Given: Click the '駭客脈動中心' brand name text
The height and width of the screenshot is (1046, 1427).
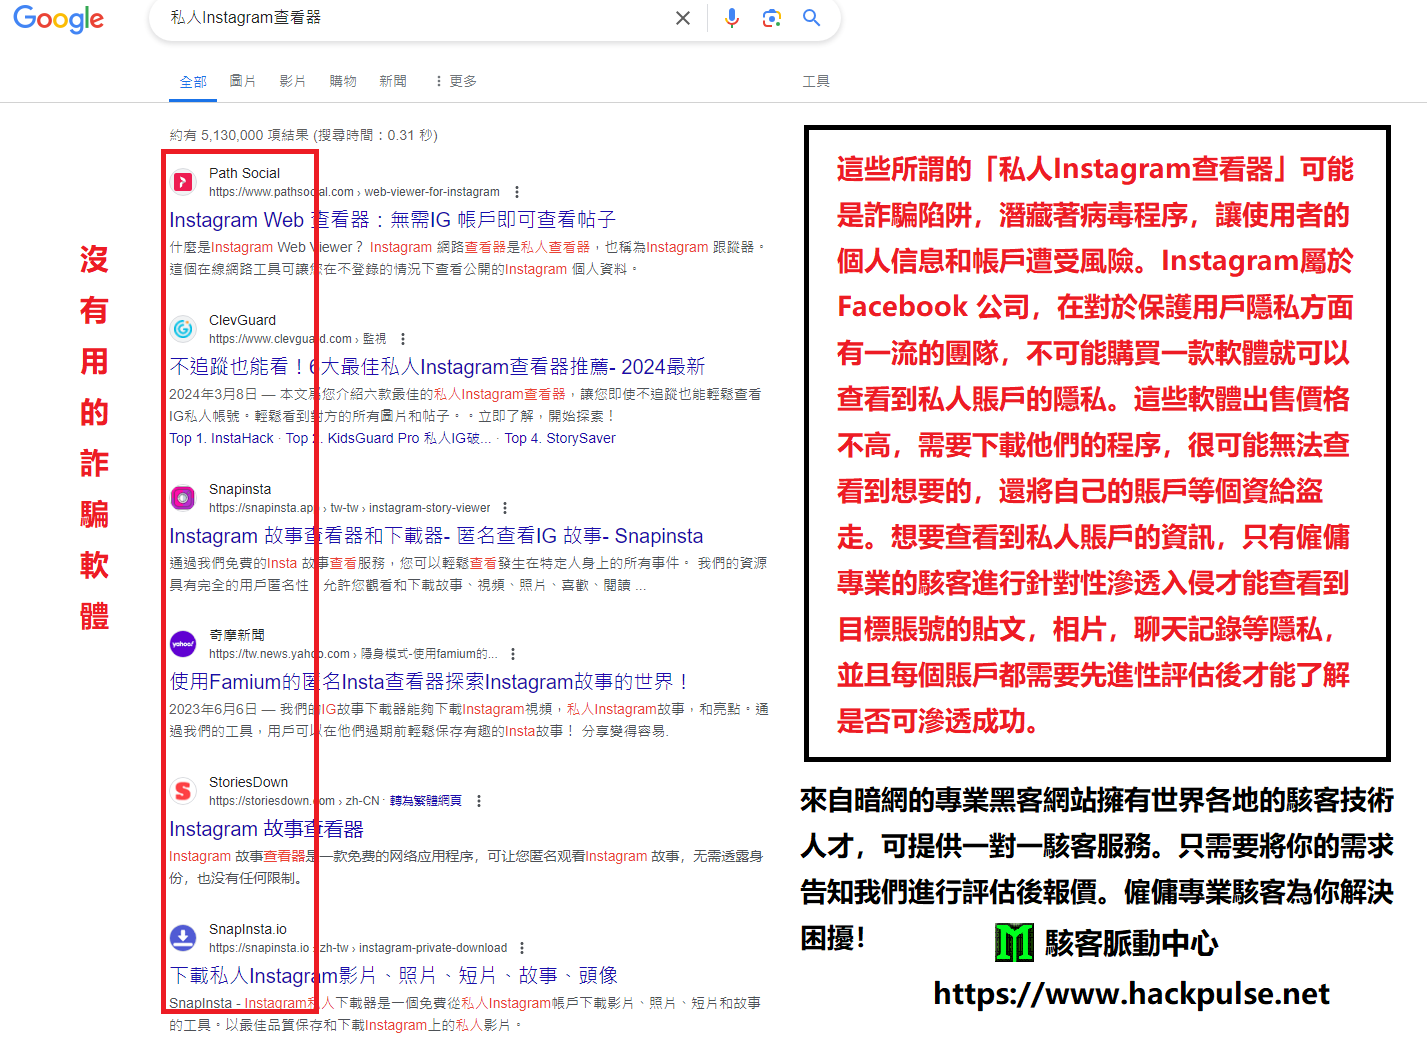Looking at the screenshot, I should 1131,943.
